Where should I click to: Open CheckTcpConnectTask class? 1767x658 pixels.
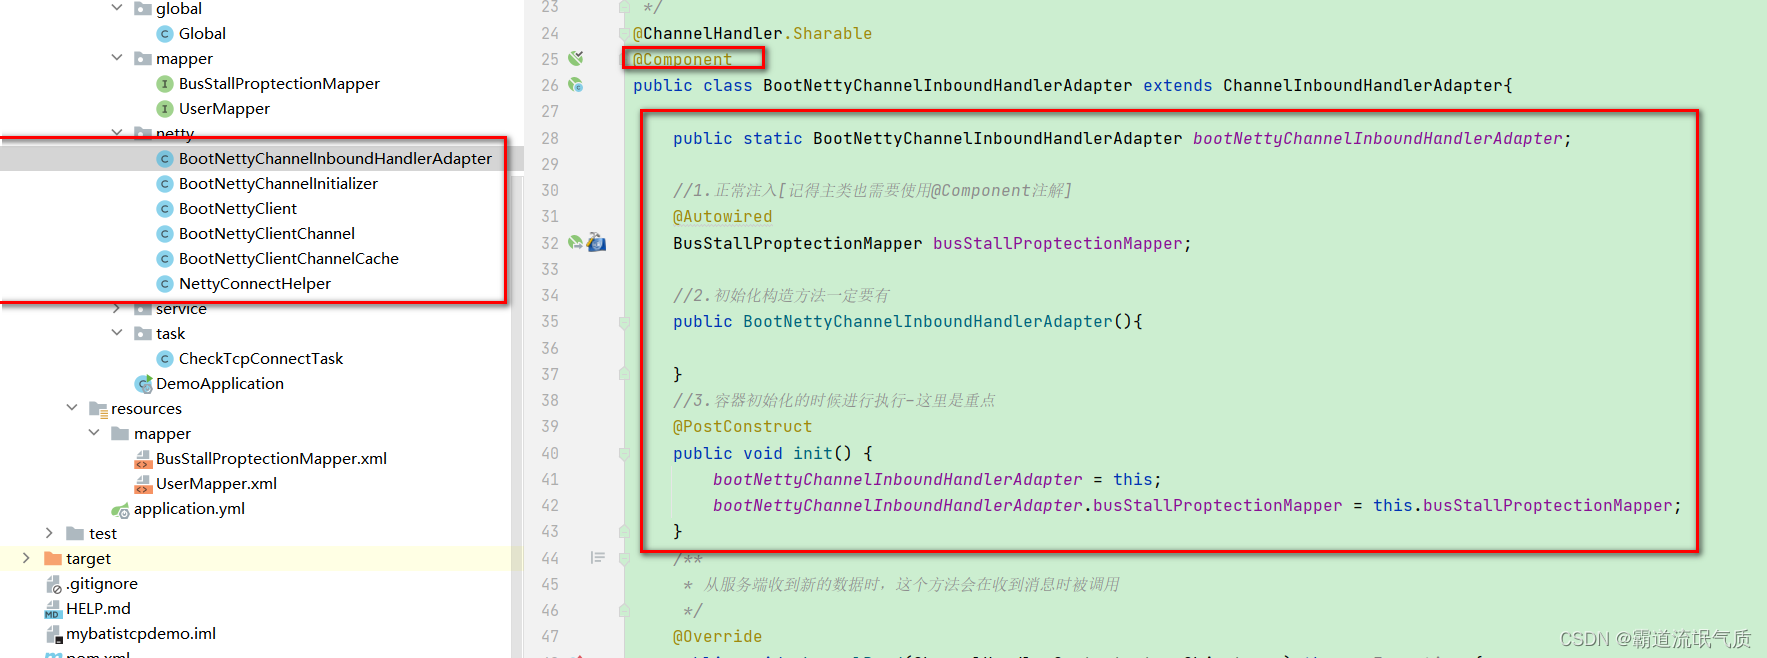[x=261, y=359]
